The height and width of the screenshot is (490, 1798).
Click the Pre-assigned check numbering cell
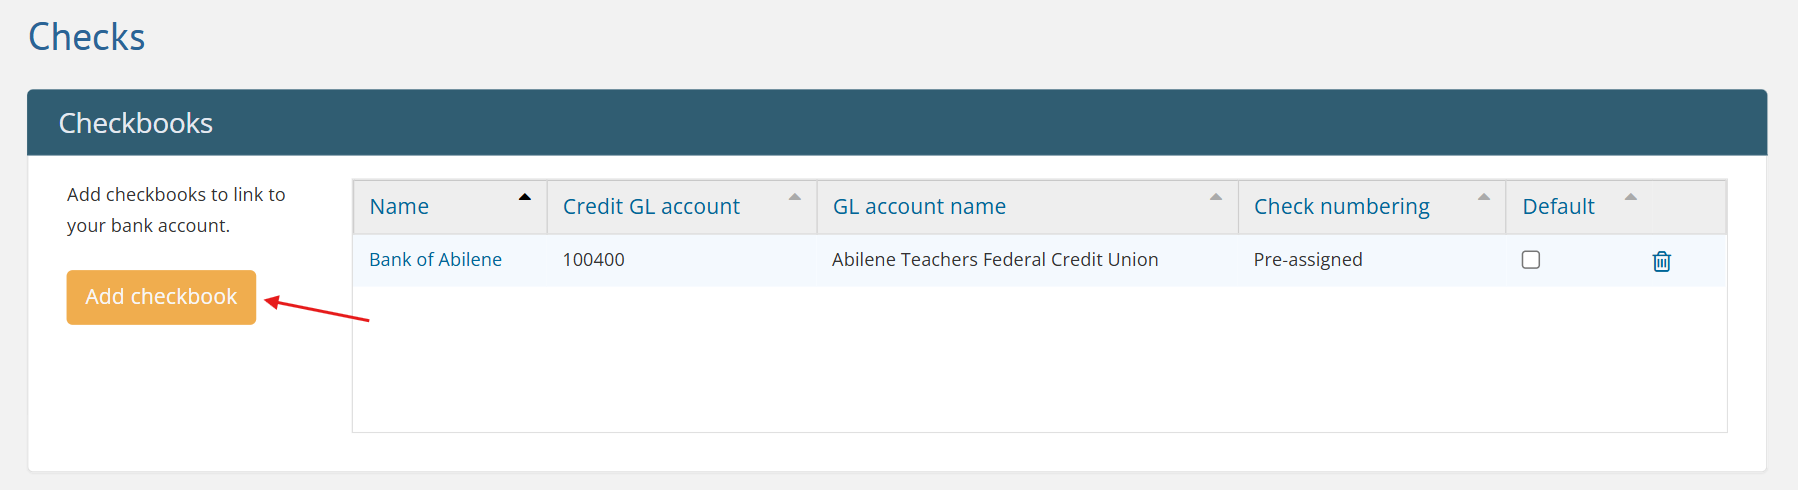[1308, 260]
